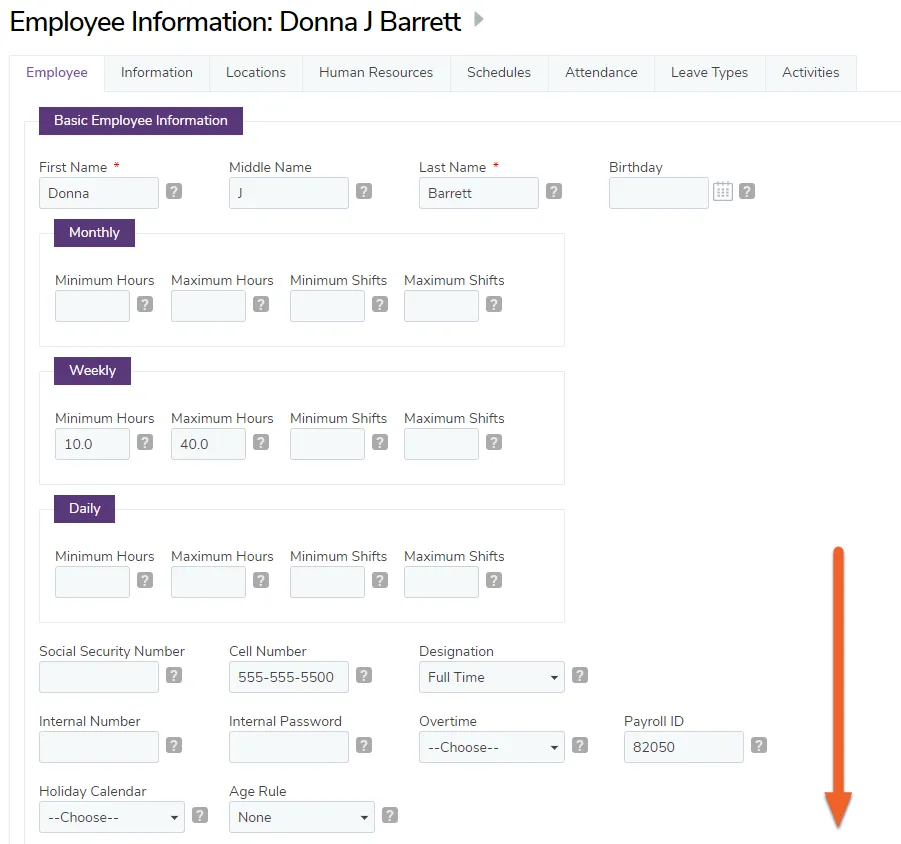Show help for Monthly Maximum Shifts
This screenshot has width=901, height=844.
click(x=494, y=304)
